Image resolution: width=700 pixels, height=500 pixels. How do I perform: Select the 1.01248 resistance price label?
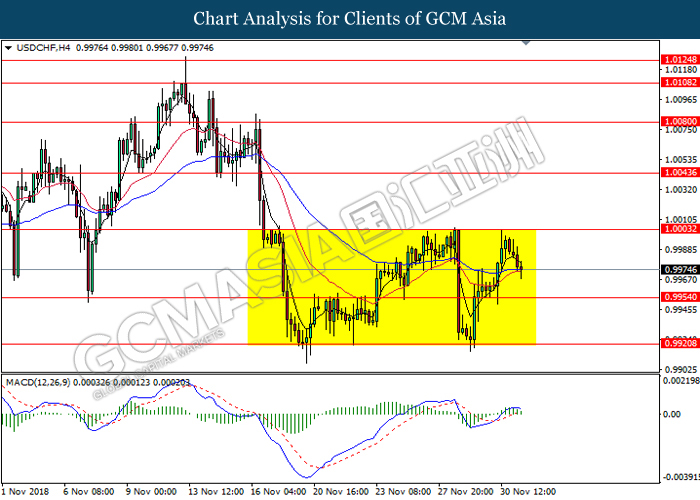(679, 59)
